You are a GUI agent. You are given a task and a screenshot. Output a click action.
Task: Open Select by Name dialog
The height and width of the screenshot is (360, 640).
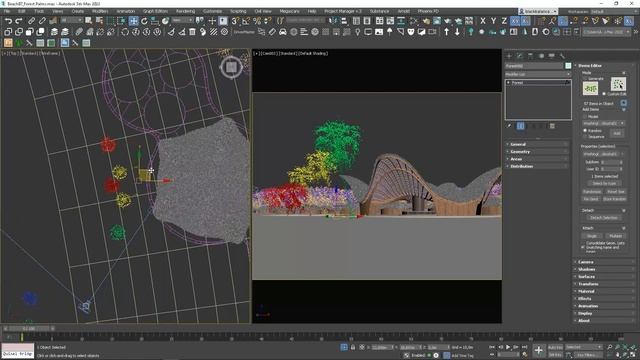pyautogui.click(x=99, y=20)
